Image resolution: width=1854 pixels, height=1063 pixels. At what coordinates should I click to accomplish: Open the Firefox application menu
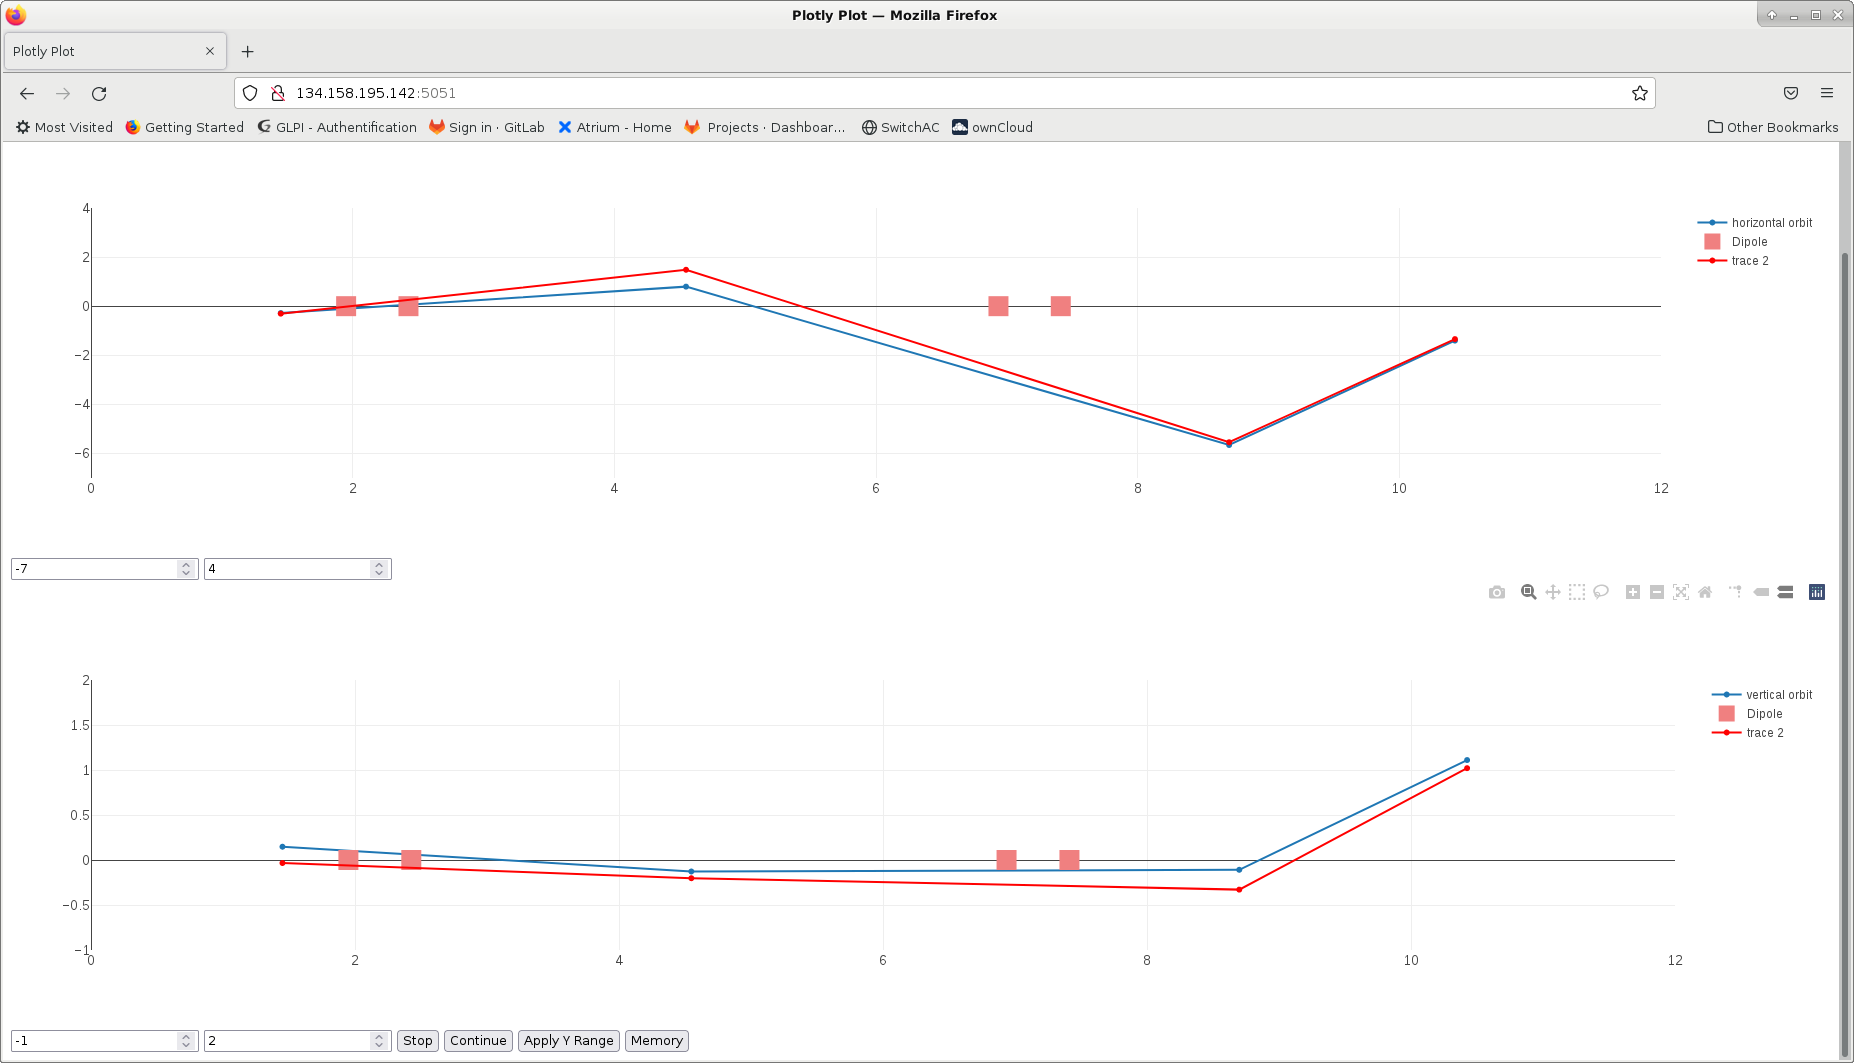click(x=1826, y=93)
